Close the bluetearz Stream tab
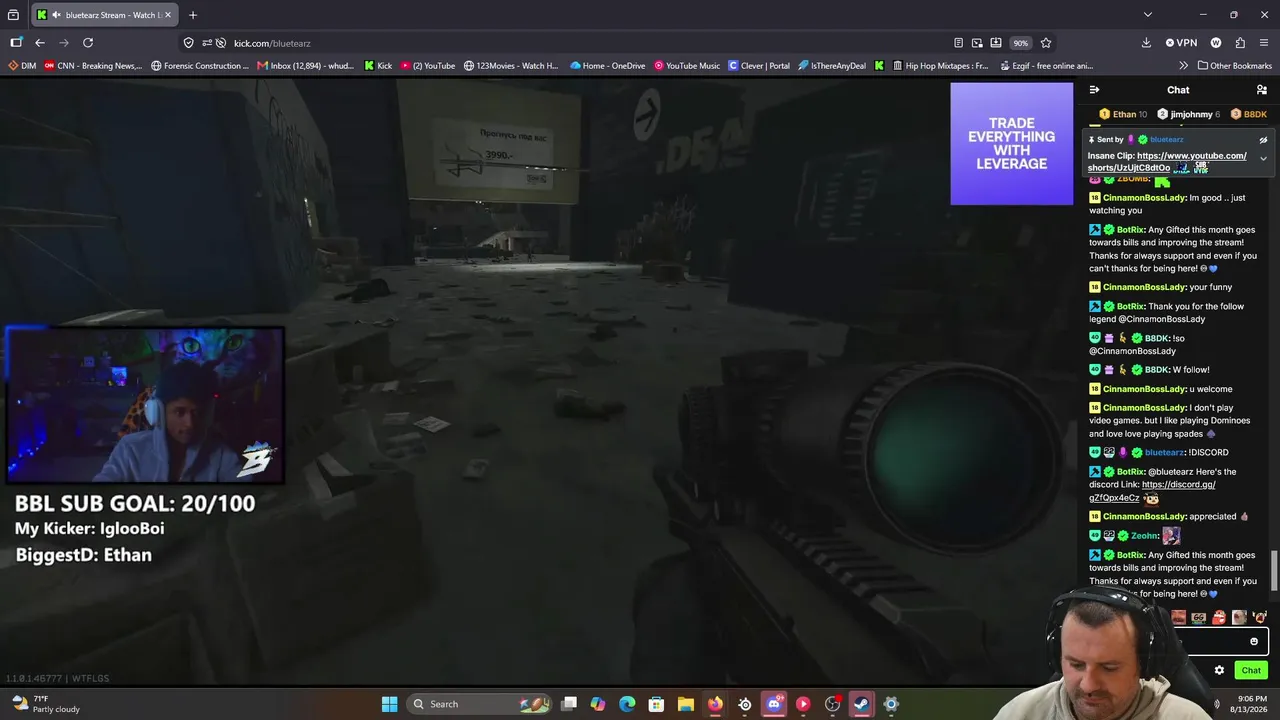This screenshot has height=720, width=1280. (168, 15)
